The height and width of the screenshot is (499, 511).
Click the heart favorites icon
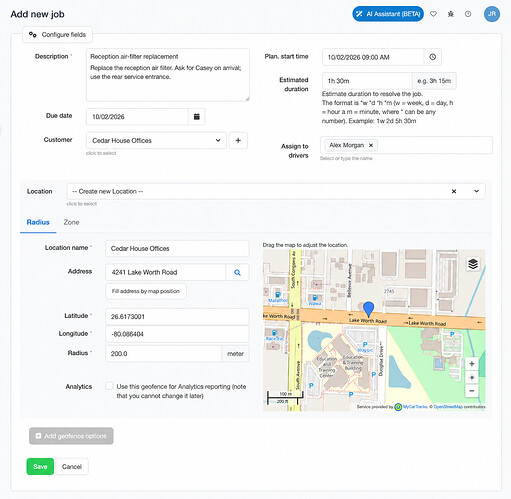pos(433,14)
